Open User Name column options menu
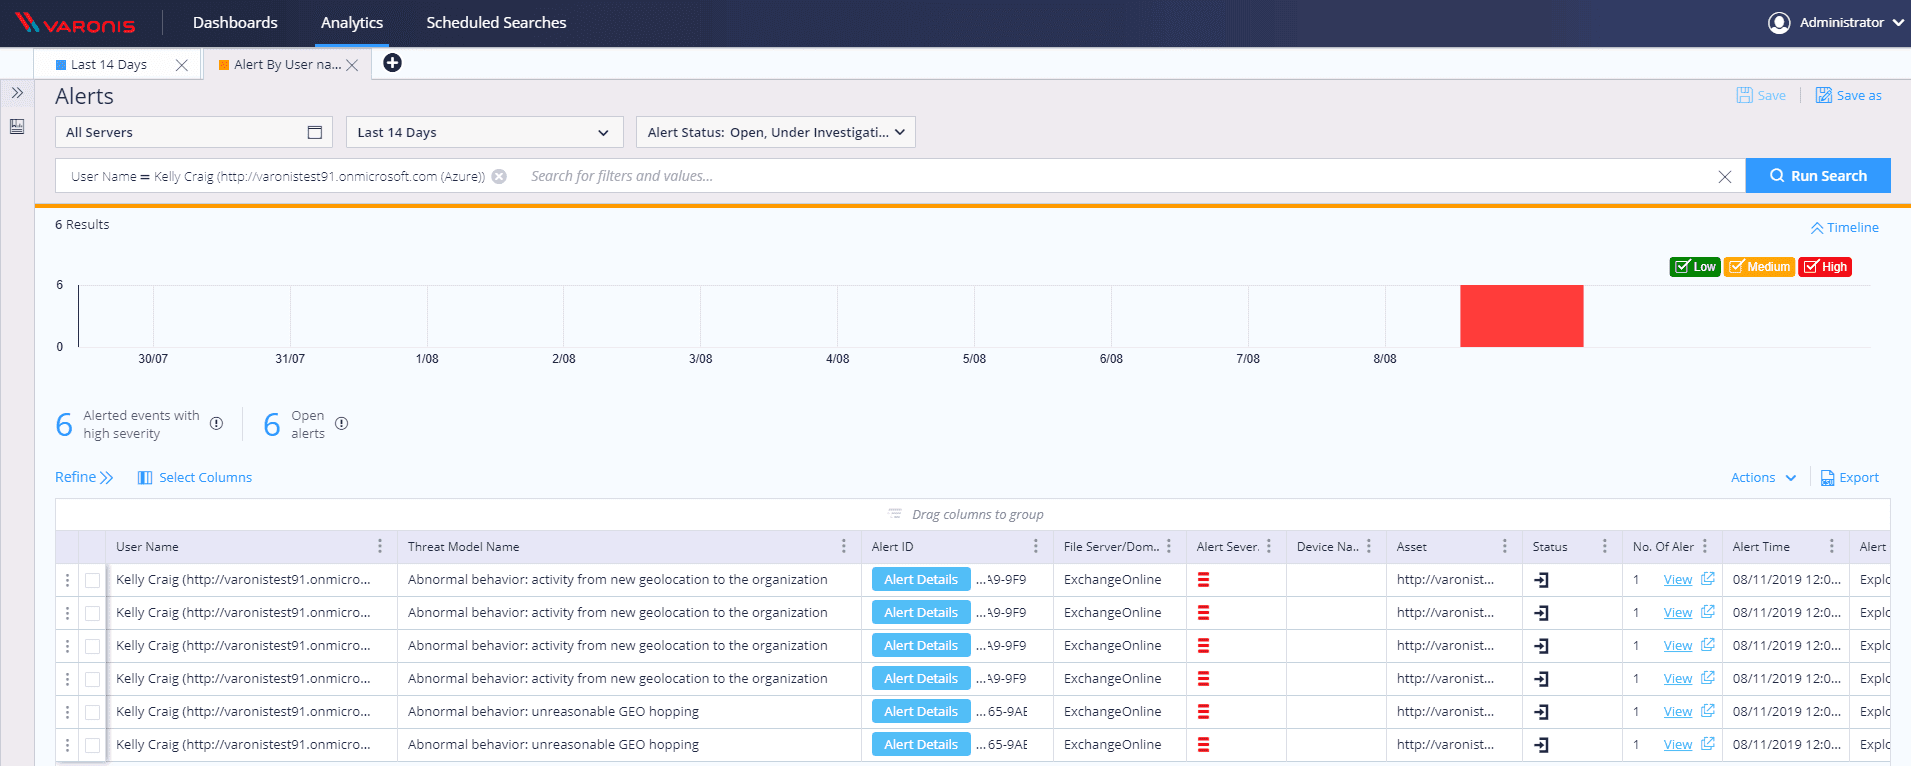Screen dimensions: 1911x766 click(x=380, y=546)
